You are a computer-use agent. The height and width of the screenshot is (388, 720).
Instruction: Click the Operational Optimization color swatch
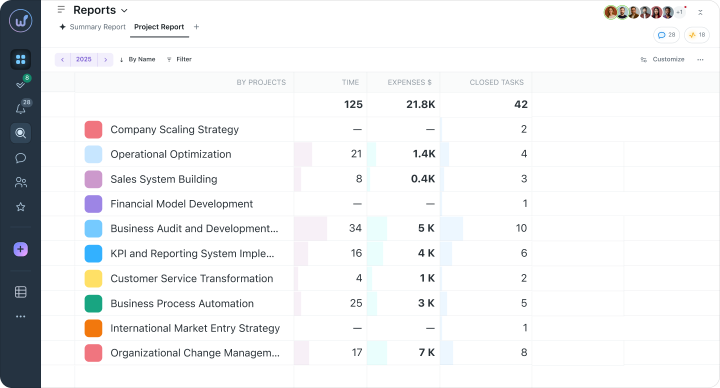[x=93, y=154]
